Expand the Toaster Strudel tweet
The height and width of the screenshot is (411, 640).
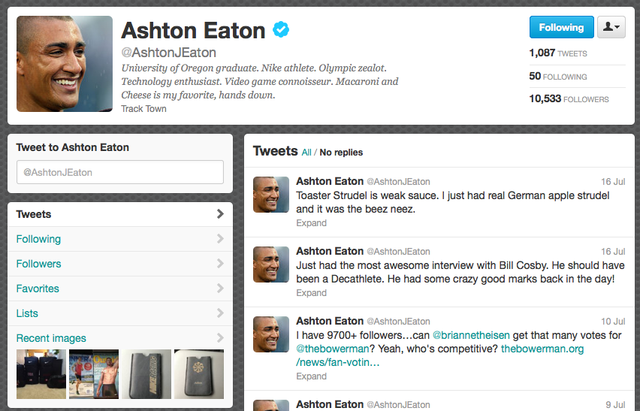(311, 223)
